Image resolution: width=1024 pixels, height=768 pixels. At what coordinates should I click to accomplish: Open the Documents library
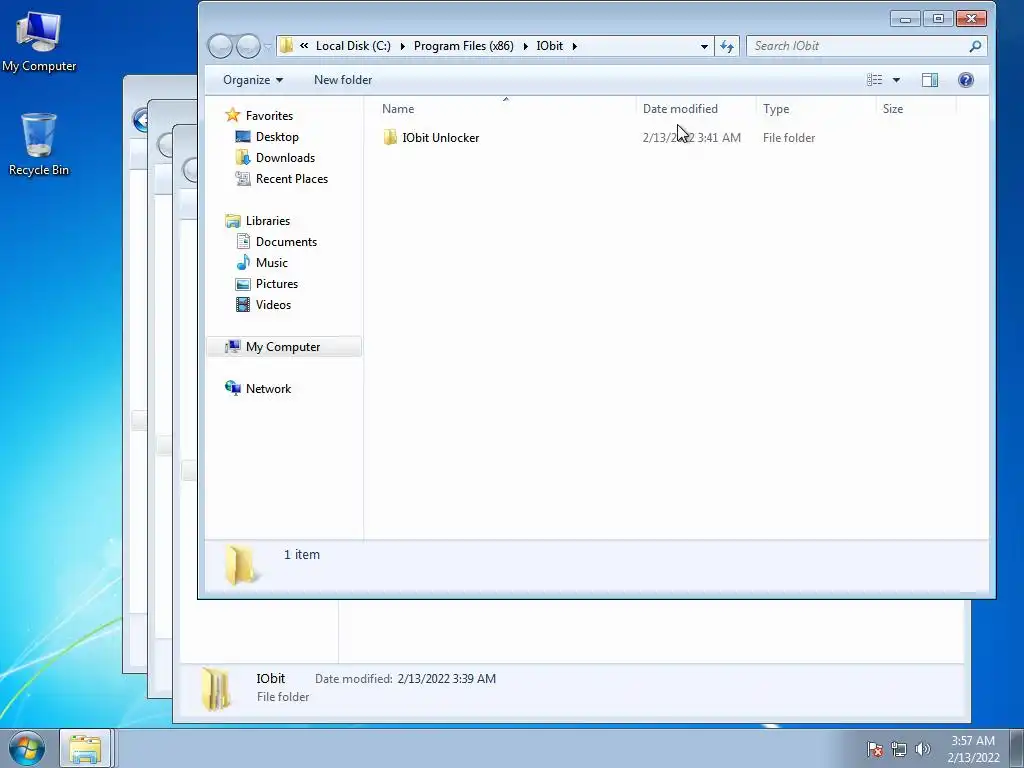click(286, 242)
